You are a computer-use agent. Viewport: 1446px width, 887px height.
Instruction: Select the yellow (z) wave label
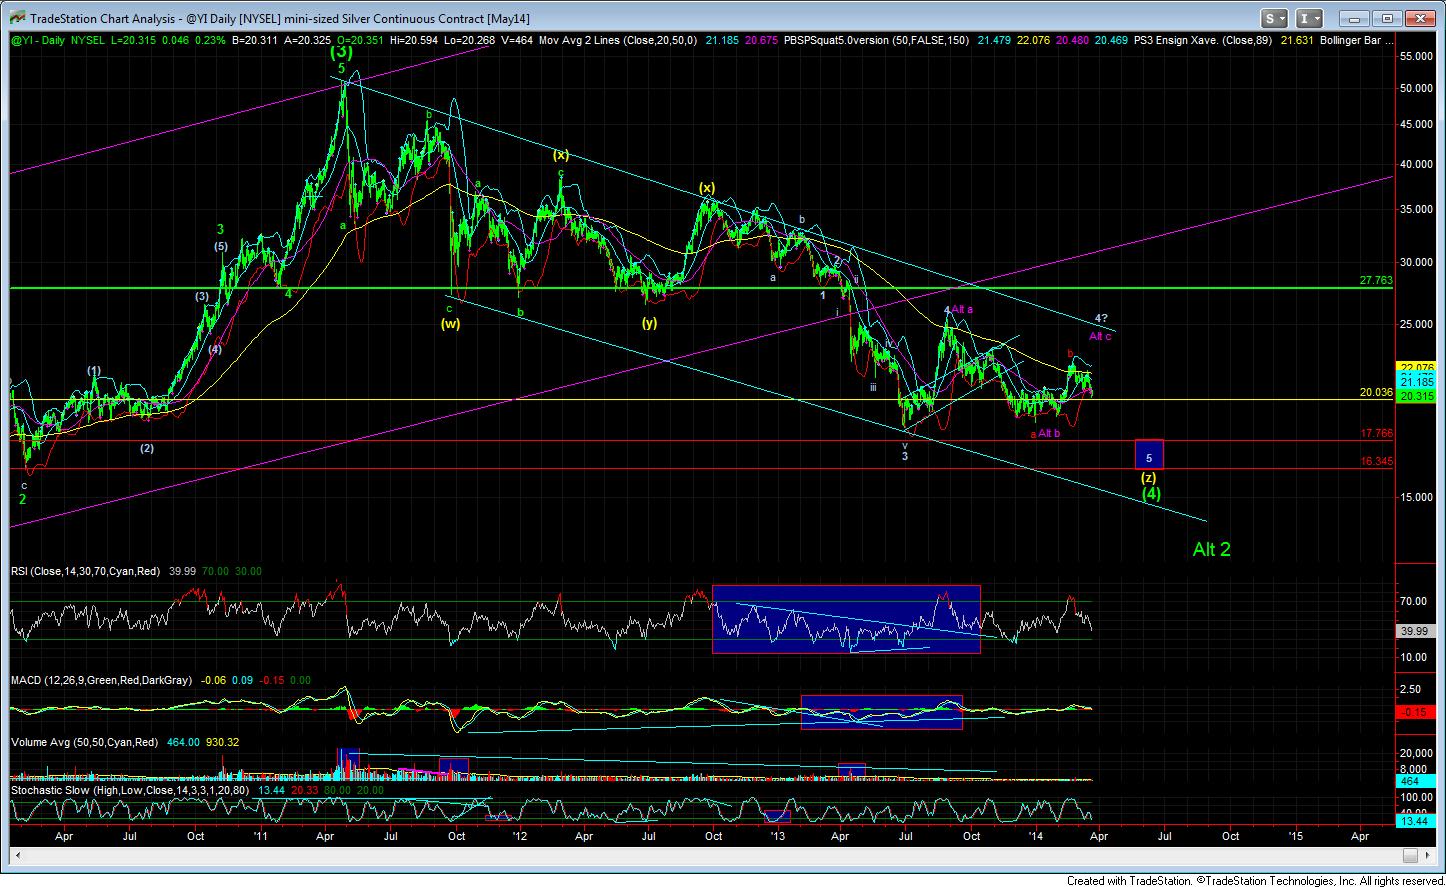(x=1149, y=477)
